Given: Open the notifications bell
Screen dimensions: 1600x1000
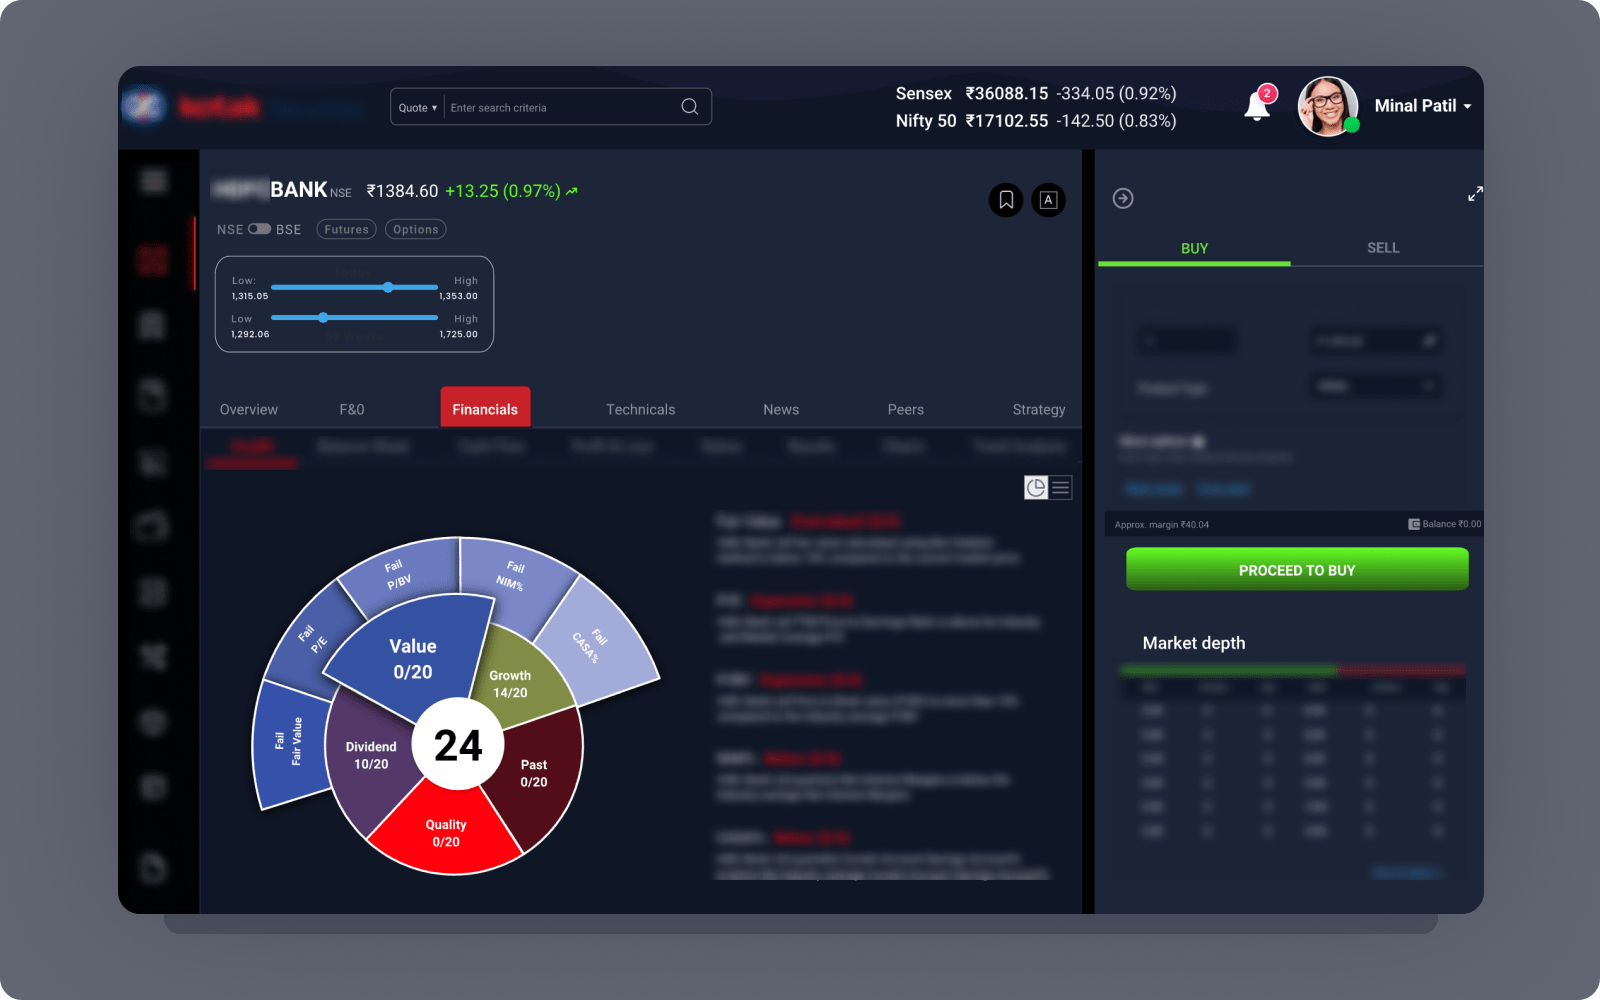Looking at the screenshot, I should point(1257,105).
